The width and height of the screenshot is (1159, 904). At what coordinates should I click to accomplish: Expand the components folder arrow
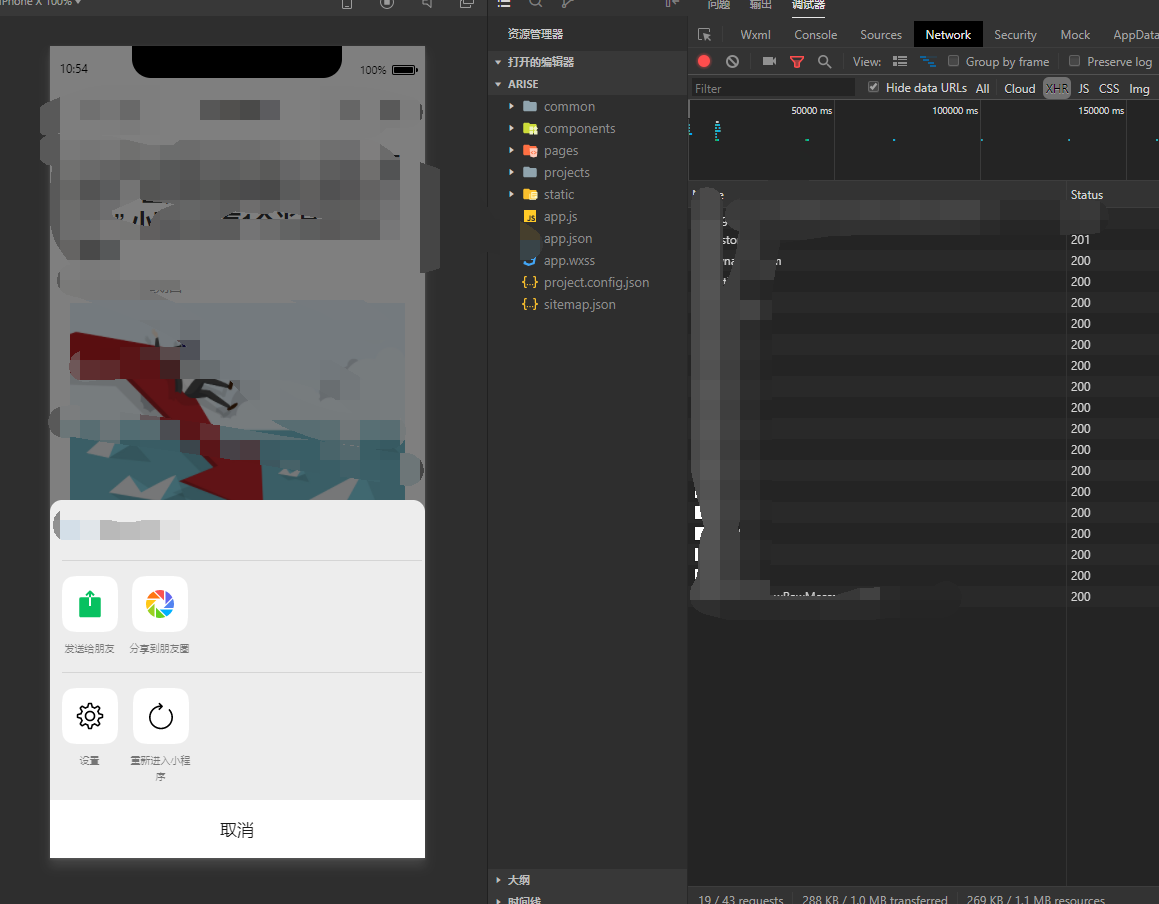click(x=511, y=129)
